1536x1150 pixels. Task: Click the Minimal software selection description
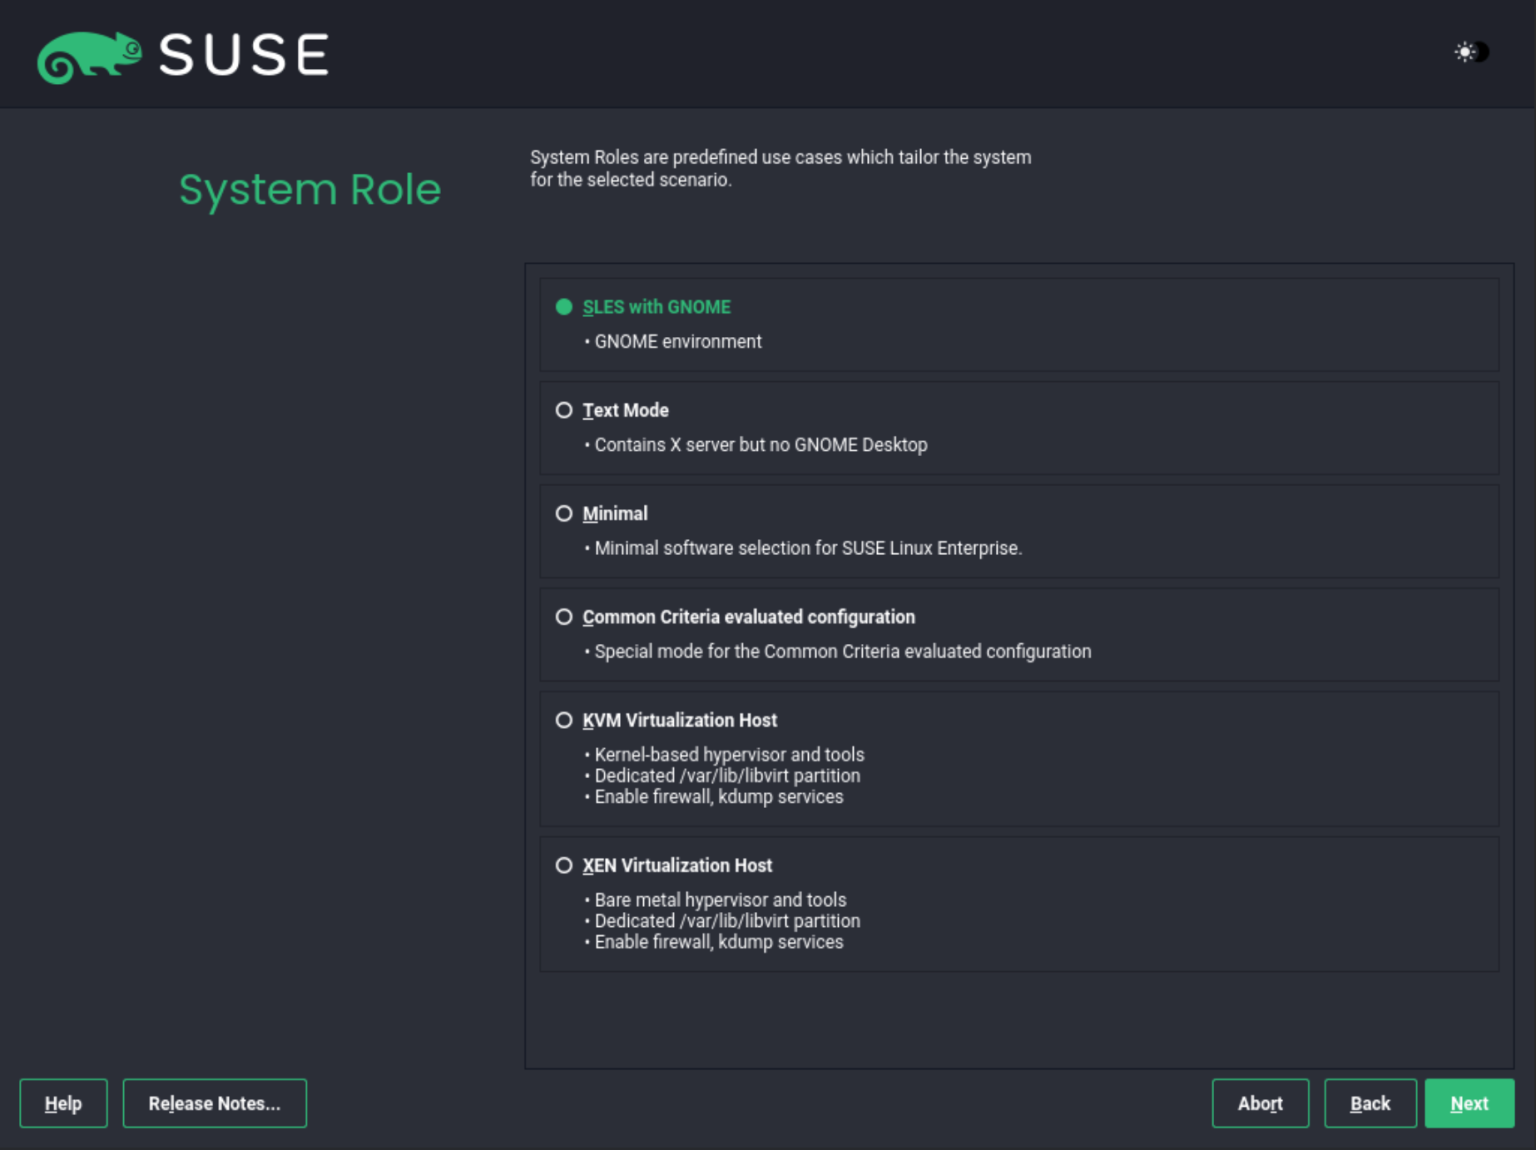pyautogui.click(x=807, y=548)
